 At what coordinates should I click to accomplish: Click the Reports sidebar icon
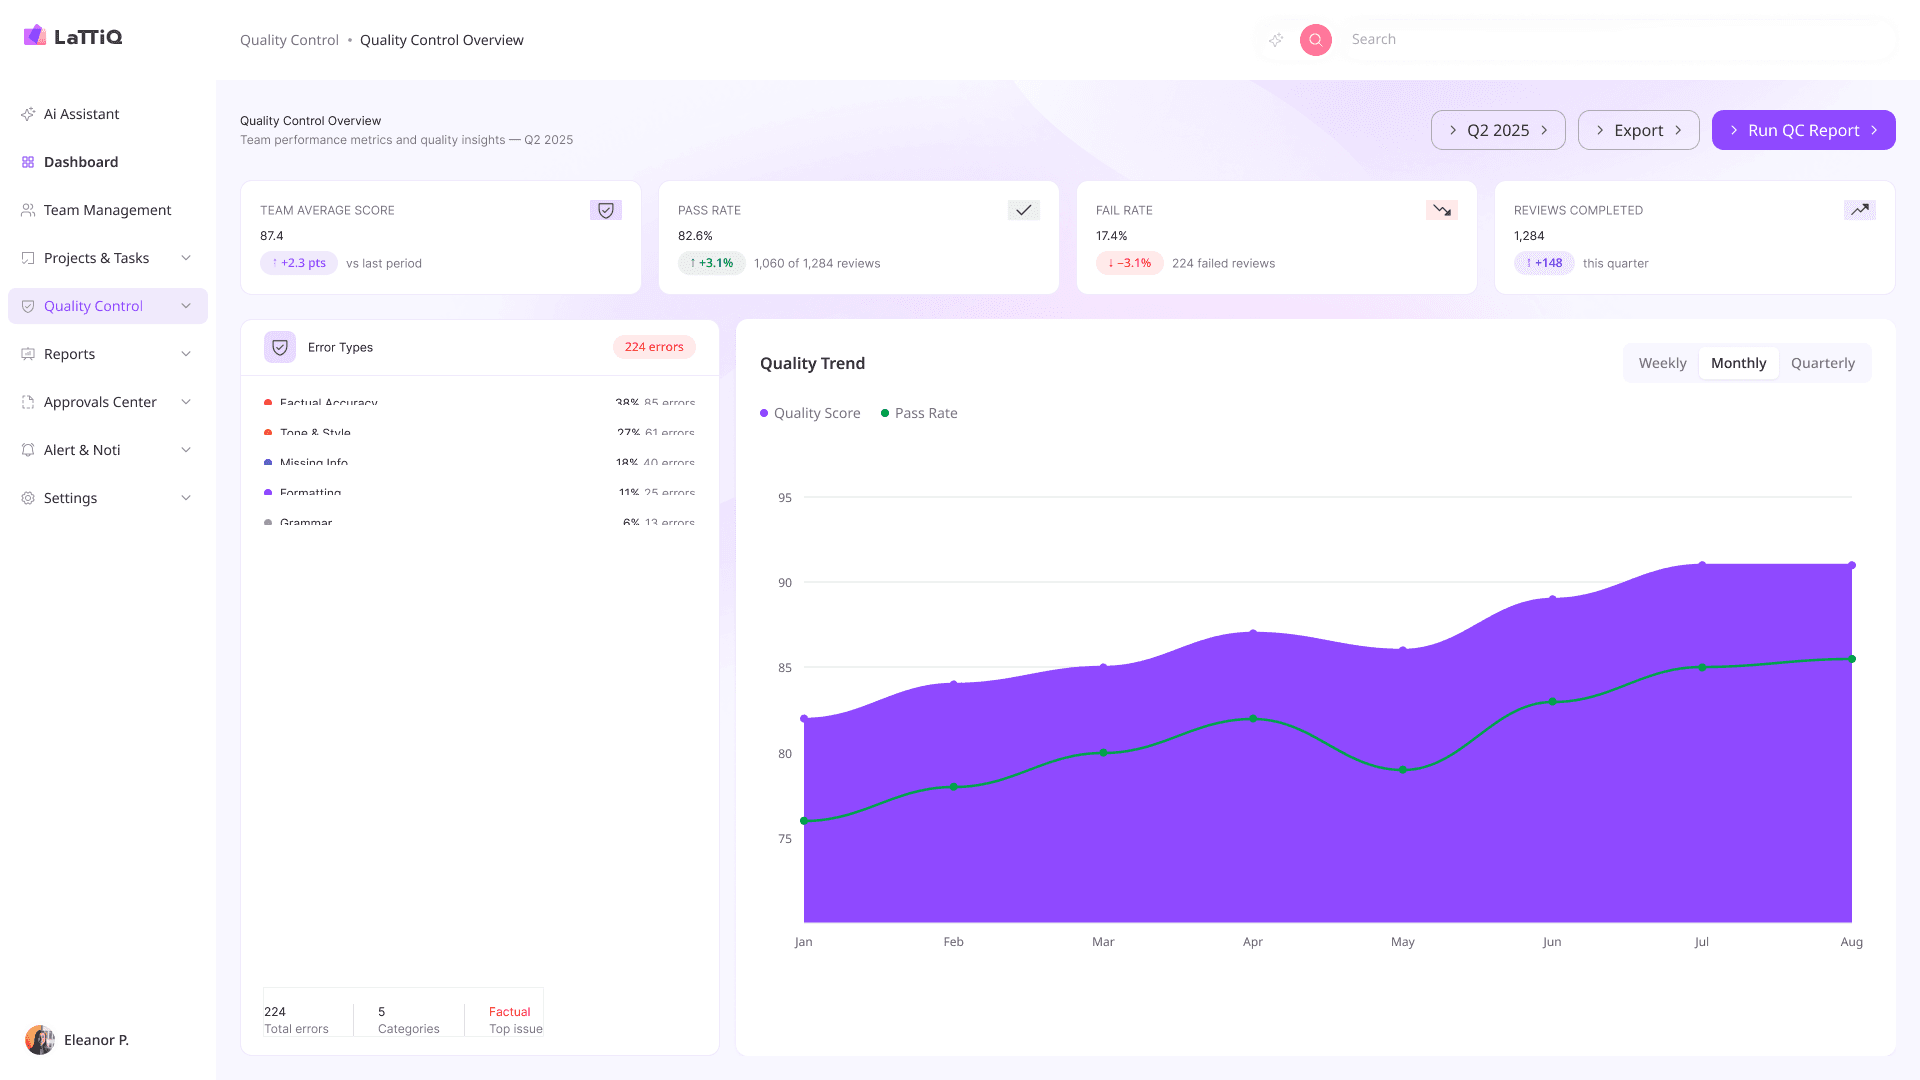coord(28,354)
